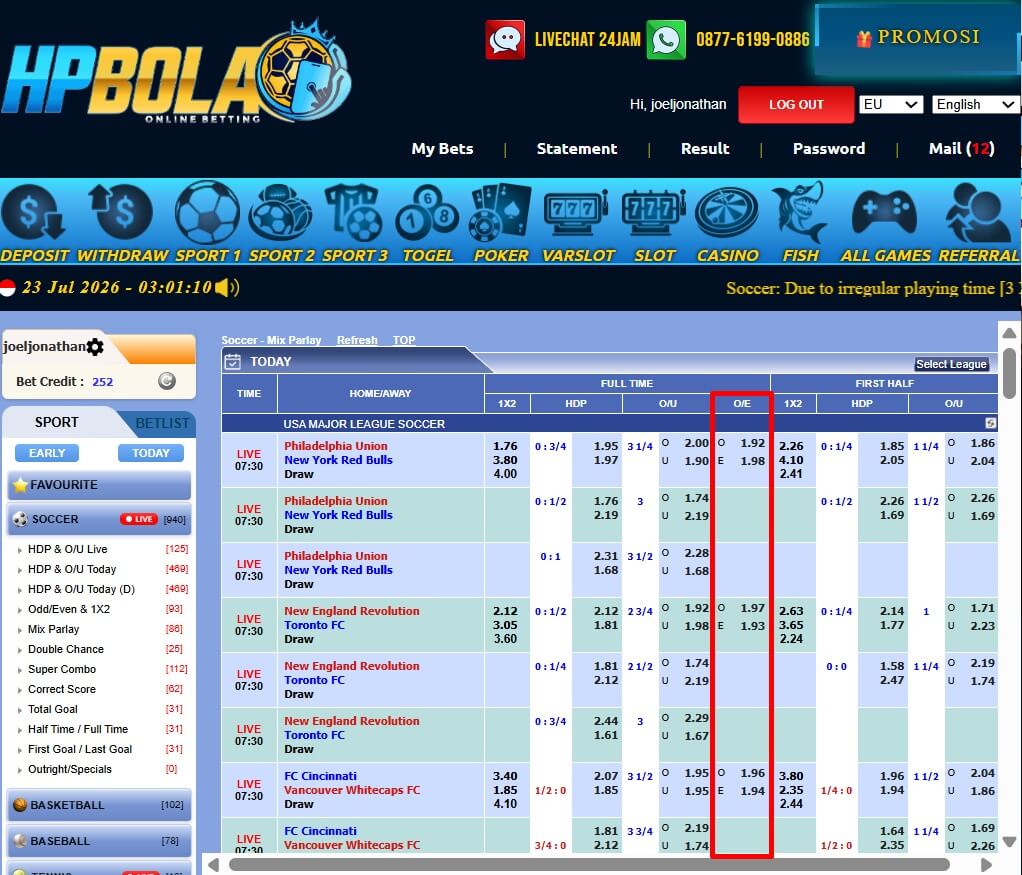Viewport: 1022px width, 875px height.
Task: Open Sport 3 jersey icon
Action: click(354, 213)
